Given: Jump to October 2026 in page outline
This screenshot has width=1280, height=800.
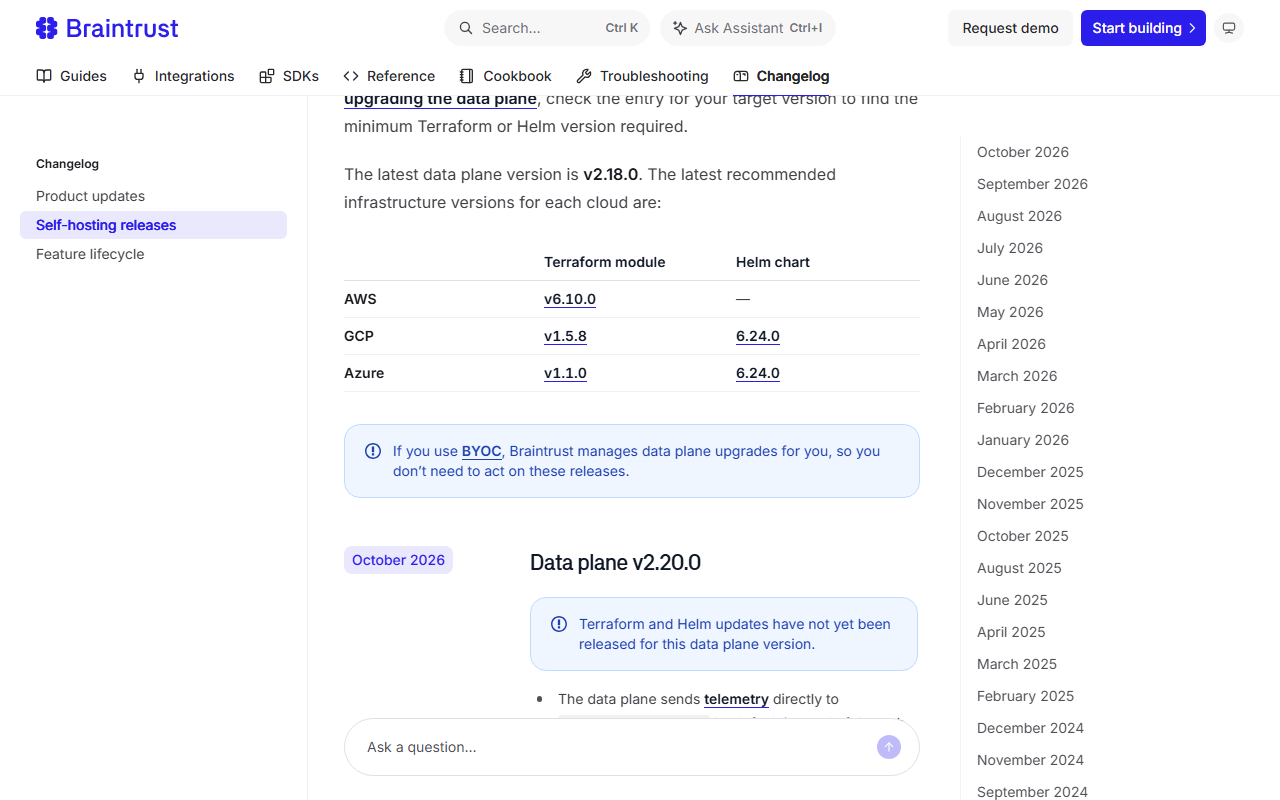Looking at the screenshot, I should (x=1023, y=152).
